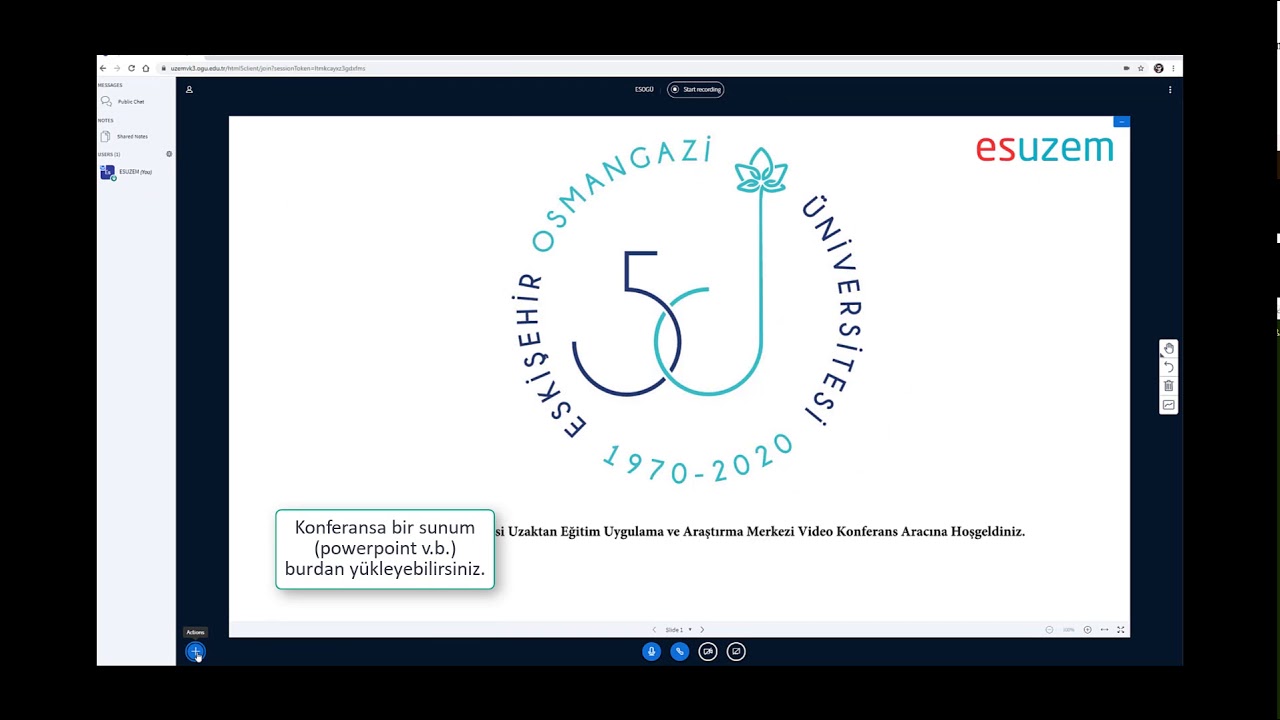Turn on multi-user whiteboard
This screenshot has width=1280, height=720.
1168,405
